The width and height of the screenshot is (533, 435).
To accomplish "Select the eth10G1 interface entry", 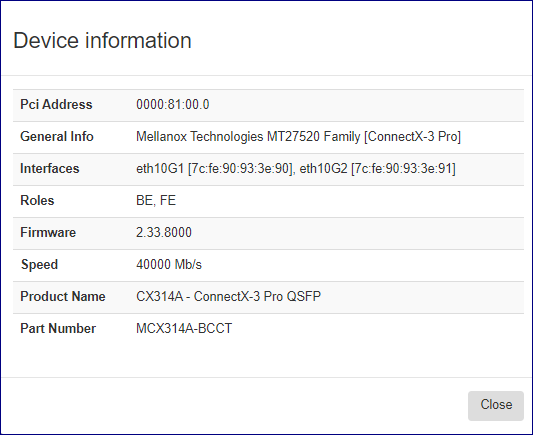I will click(x=214, y=168).
